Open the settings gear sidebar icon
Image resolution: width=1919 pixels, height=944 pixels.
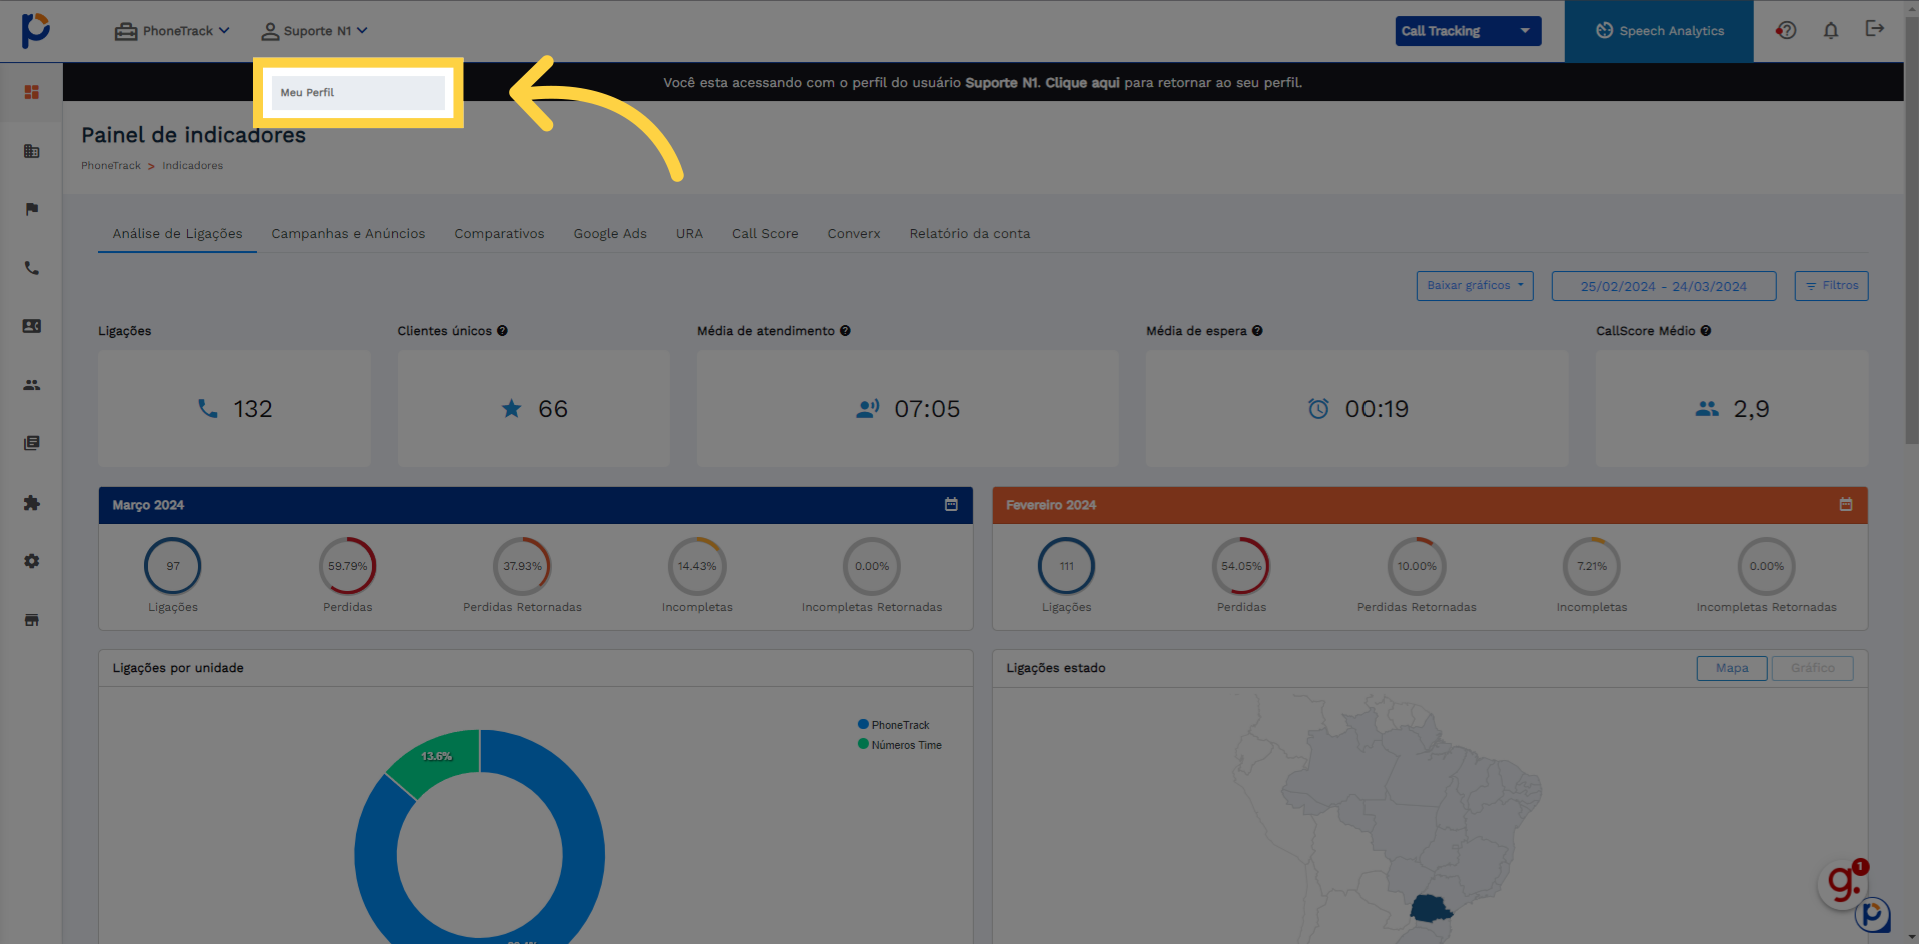point(32,561)
